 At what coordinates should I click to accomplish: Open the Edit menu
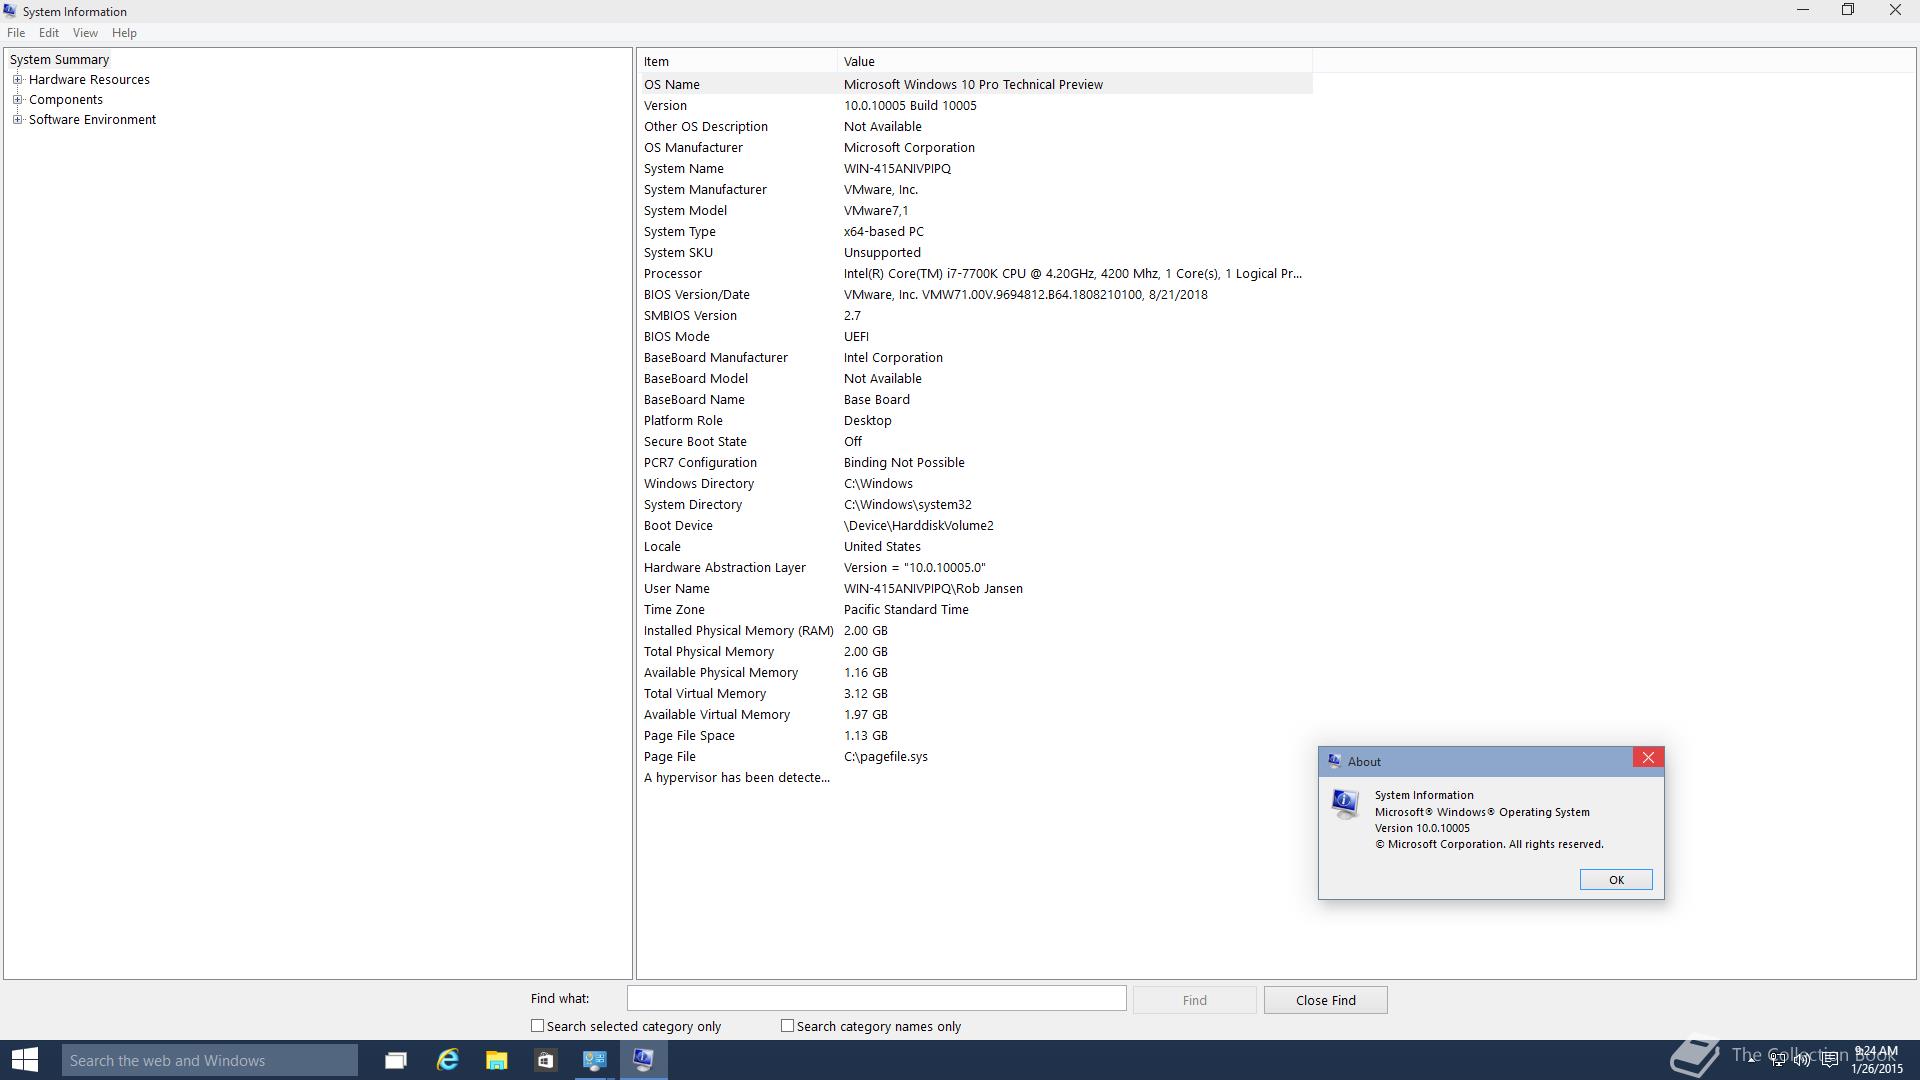click(x=49, y=33)
